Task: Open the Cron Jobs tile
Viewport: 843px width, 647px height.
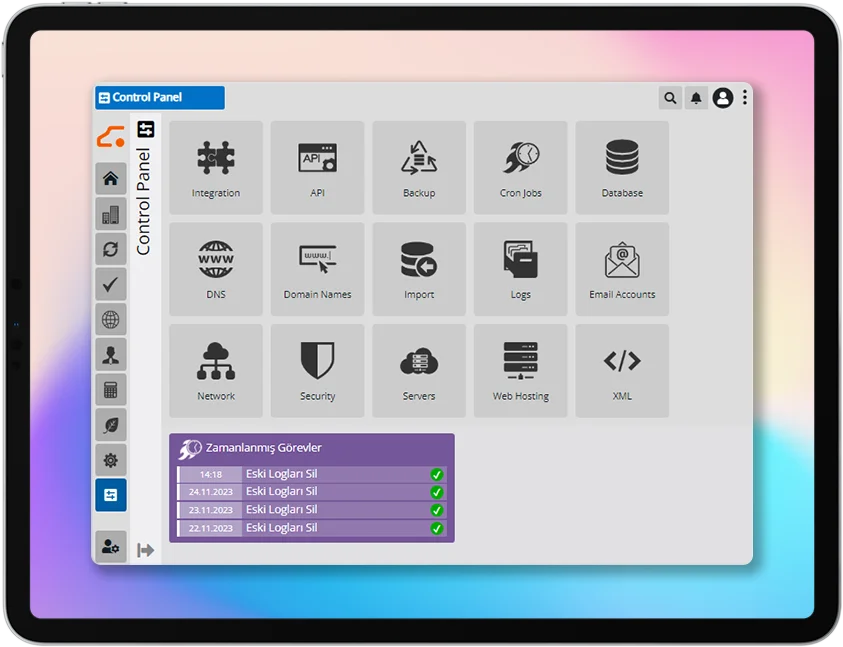Action: [x=520, y=167]
